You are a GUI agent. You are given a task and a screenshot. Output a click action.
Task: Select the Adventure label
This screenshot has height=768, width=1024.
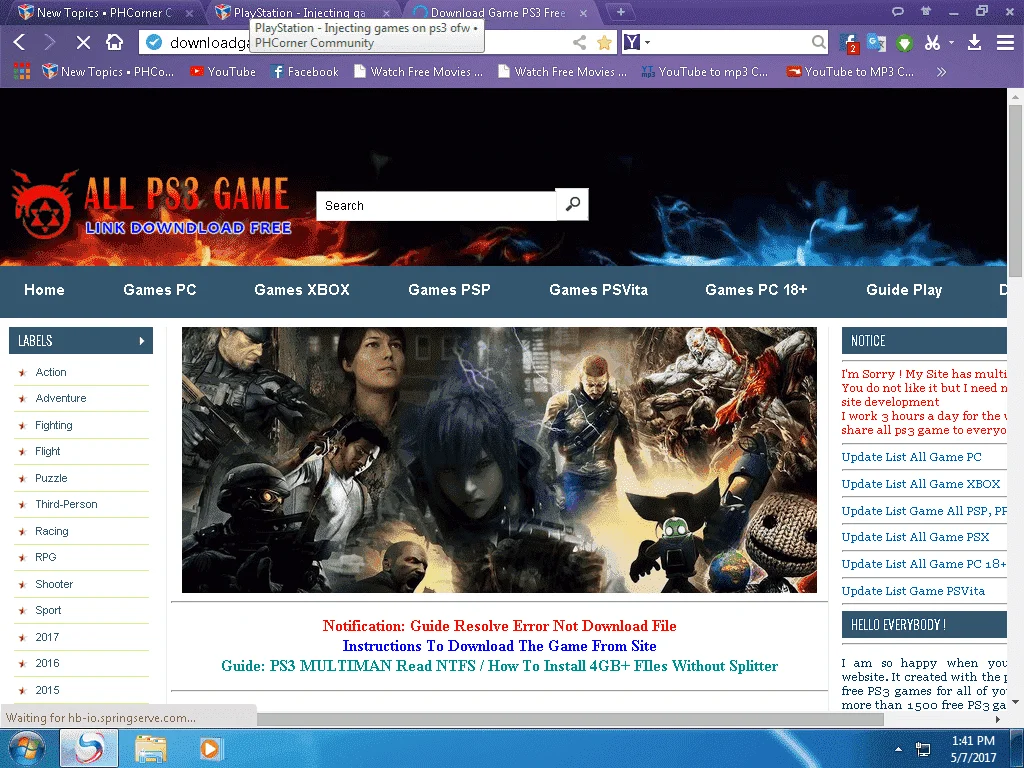pos(61,398)
